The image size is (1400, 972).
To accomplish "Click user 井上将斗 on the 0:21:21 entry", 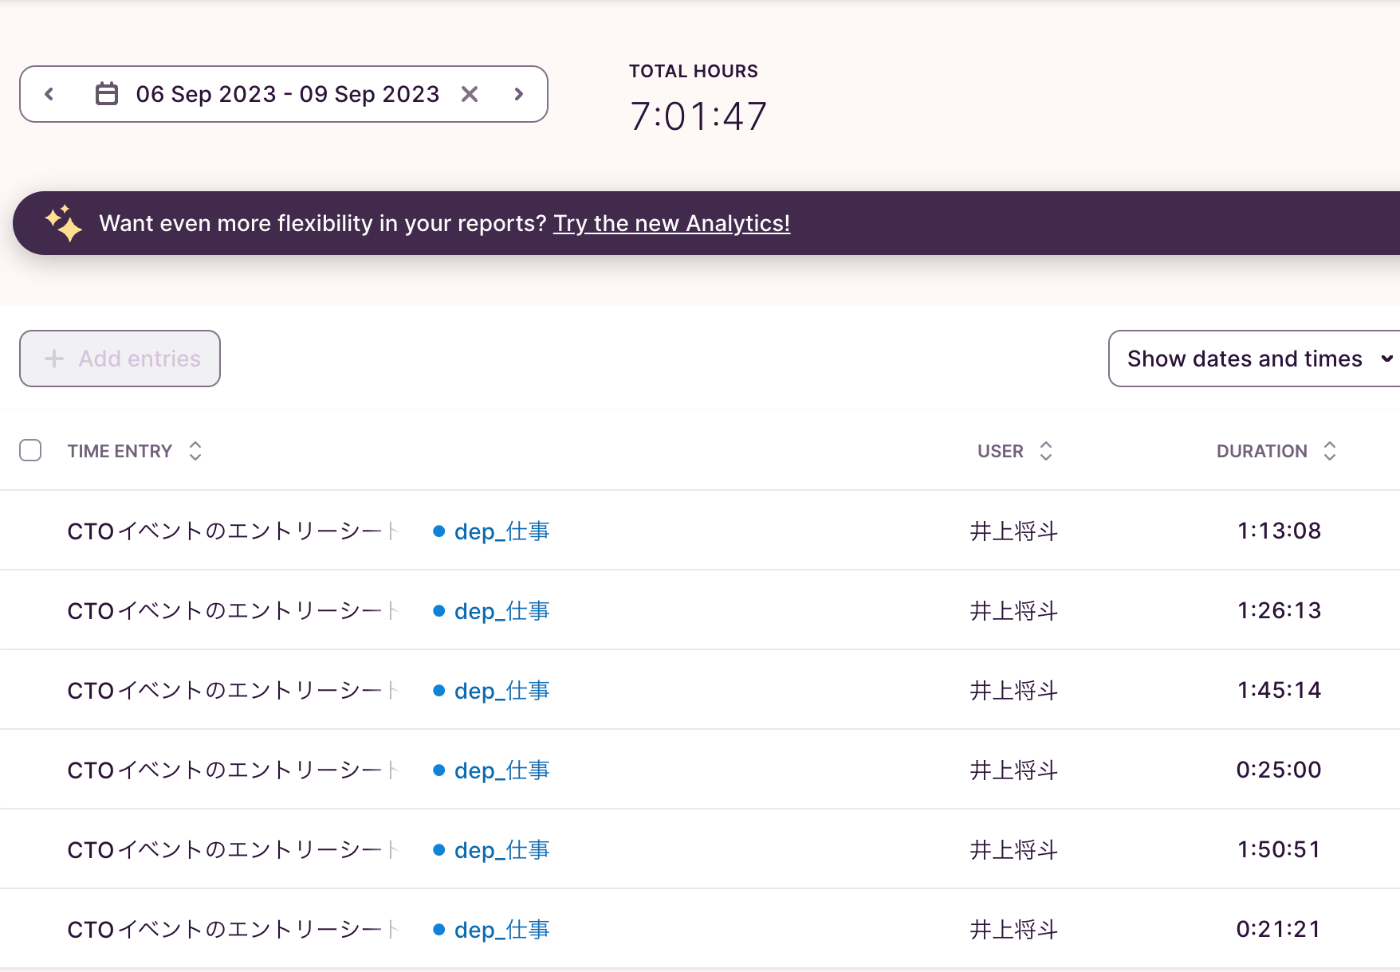I will point(1013,930).
